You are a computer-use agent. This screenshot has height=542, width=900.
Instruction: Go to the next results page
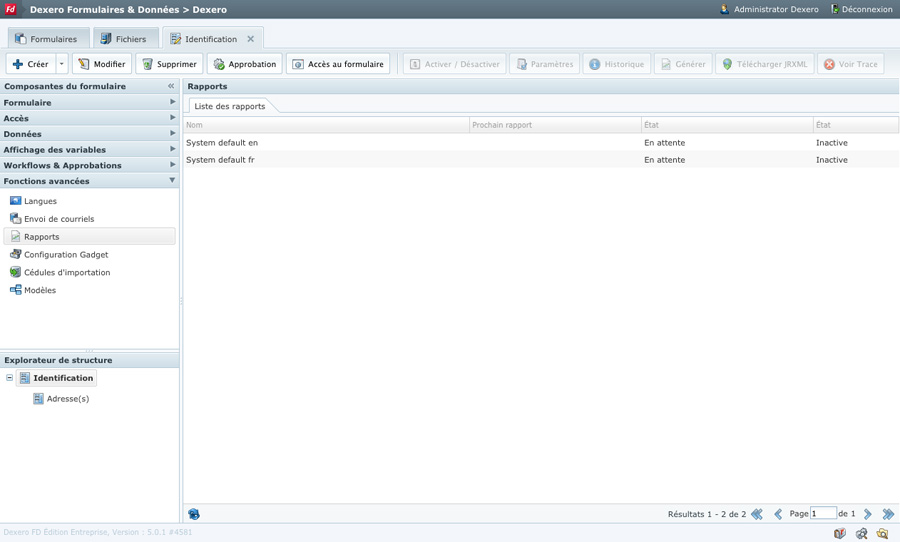[868, 514]
